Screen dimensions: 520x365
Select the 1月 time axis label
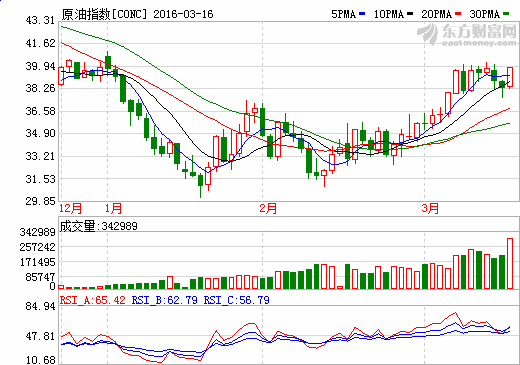point(113,208)
